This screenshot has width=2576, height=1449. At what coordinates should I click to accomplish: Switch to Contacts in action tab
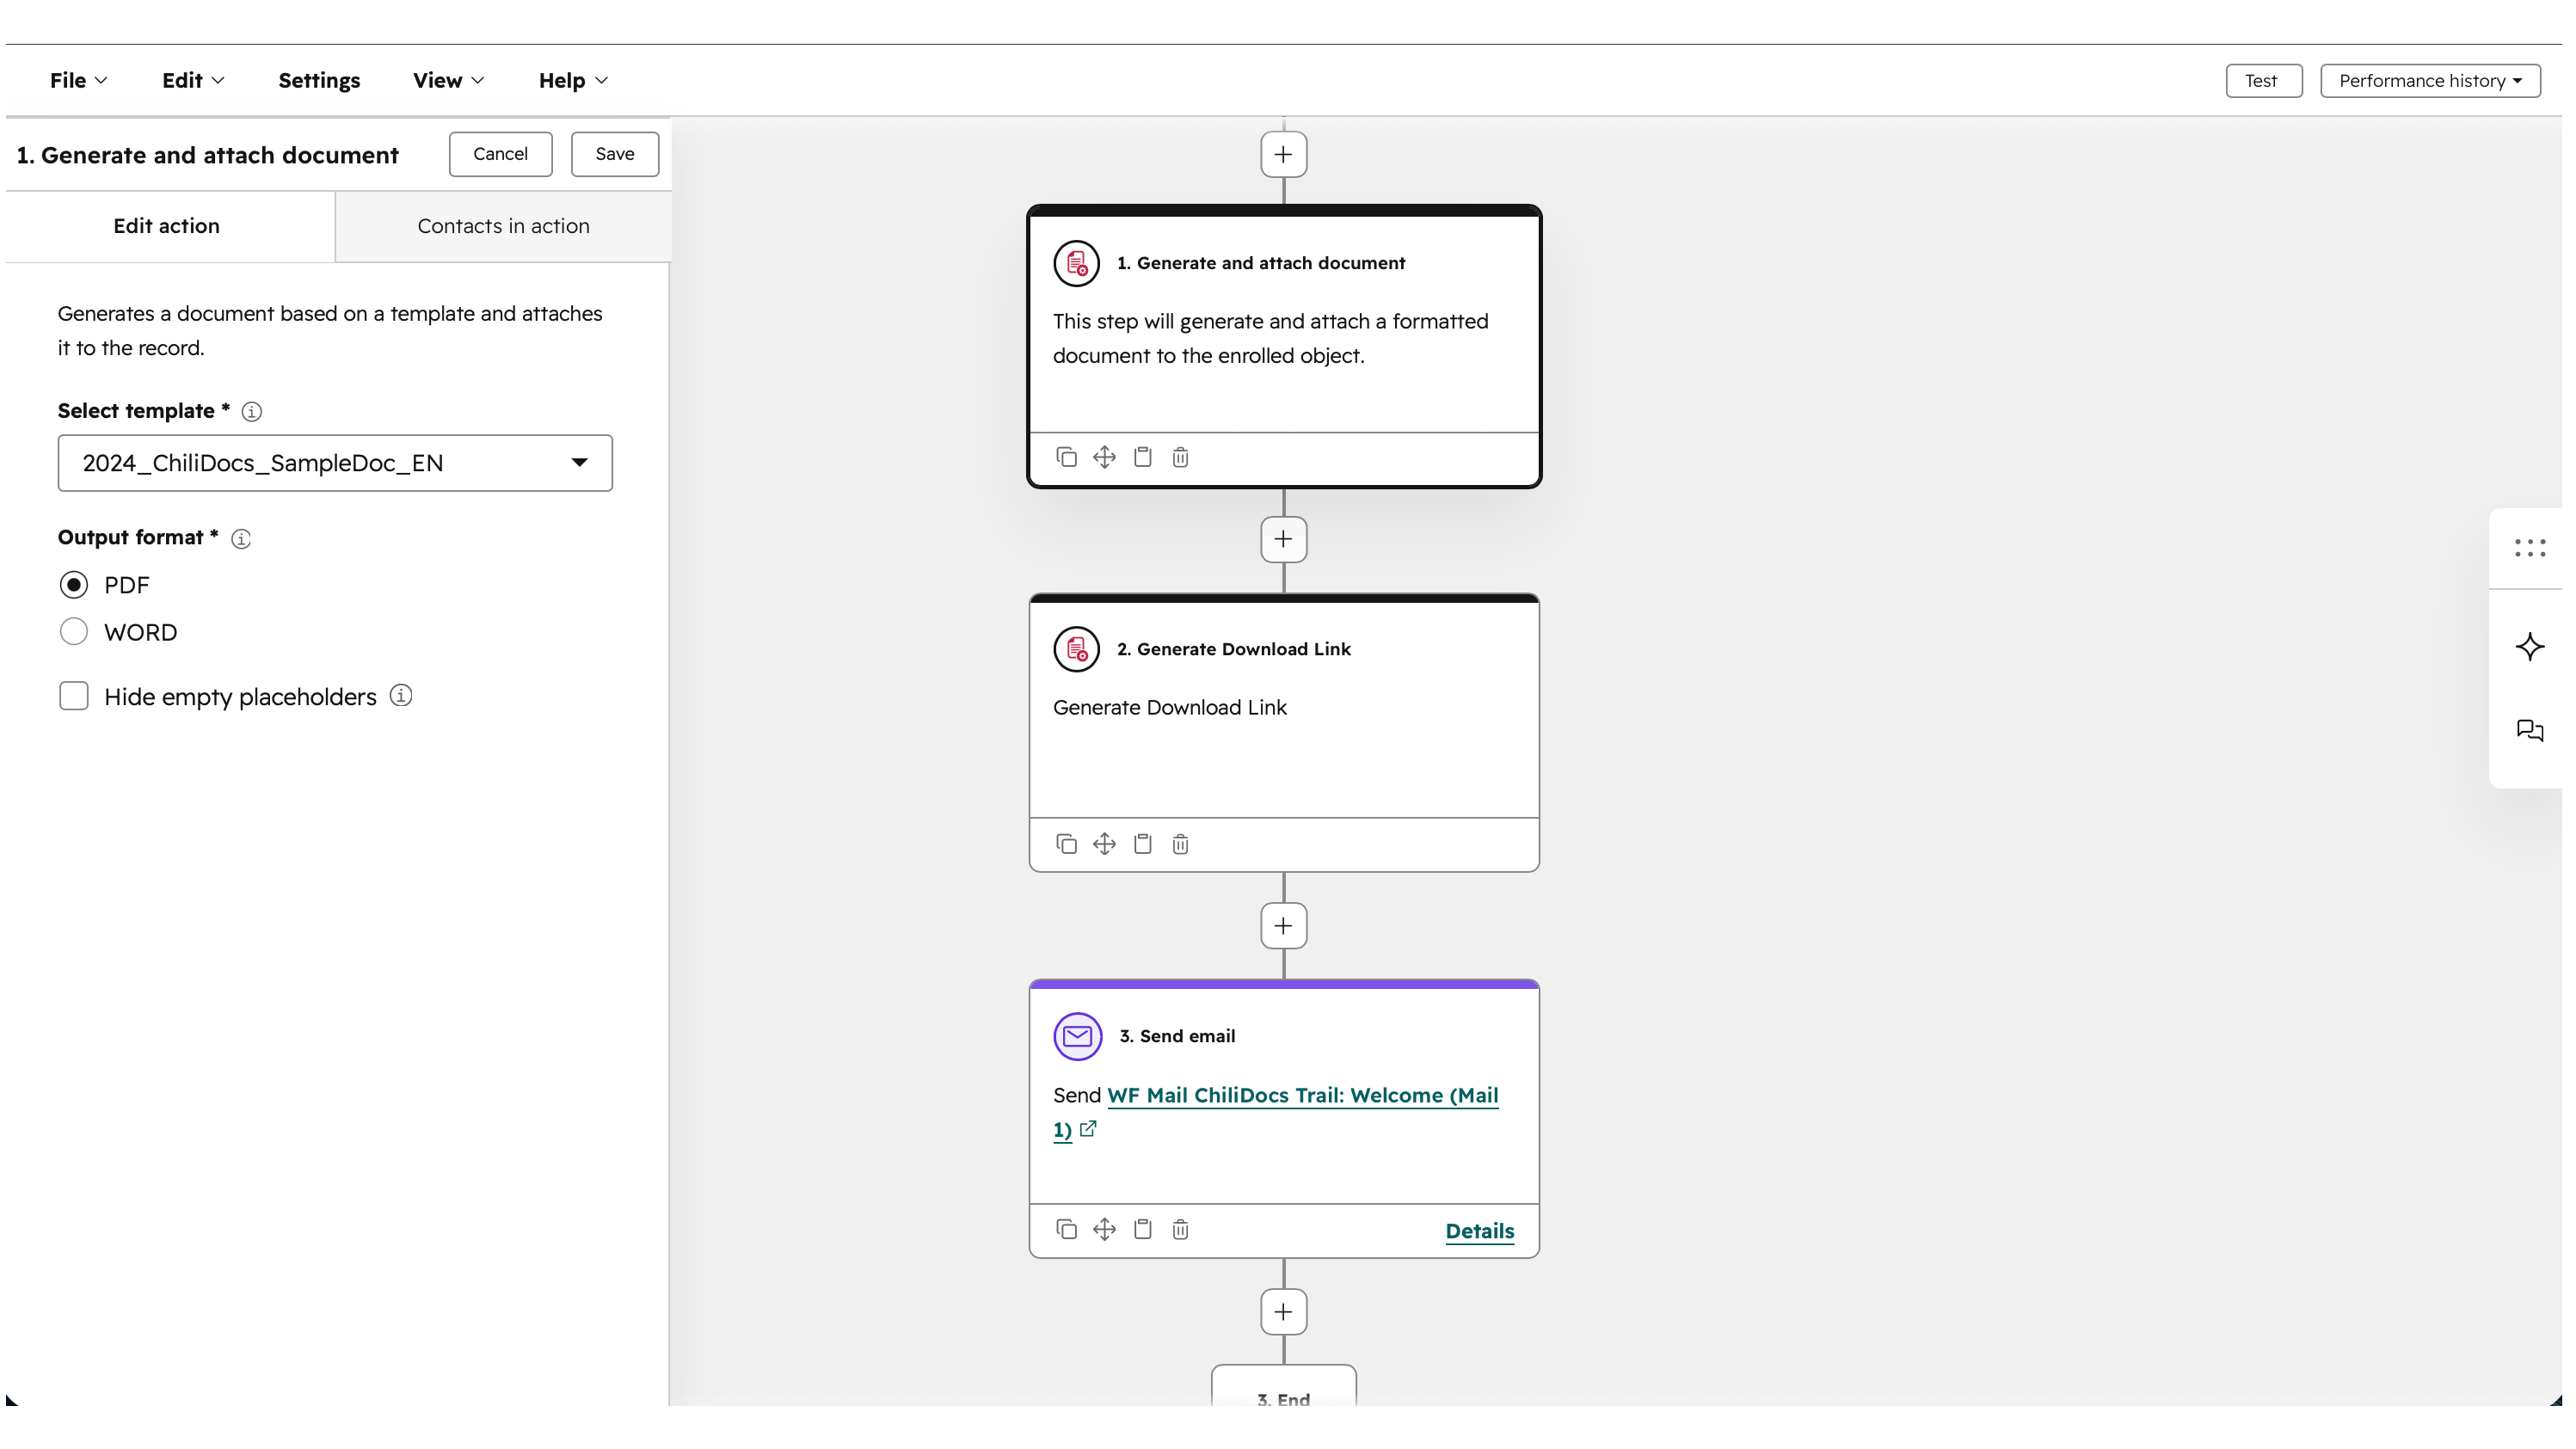point(503,226)
